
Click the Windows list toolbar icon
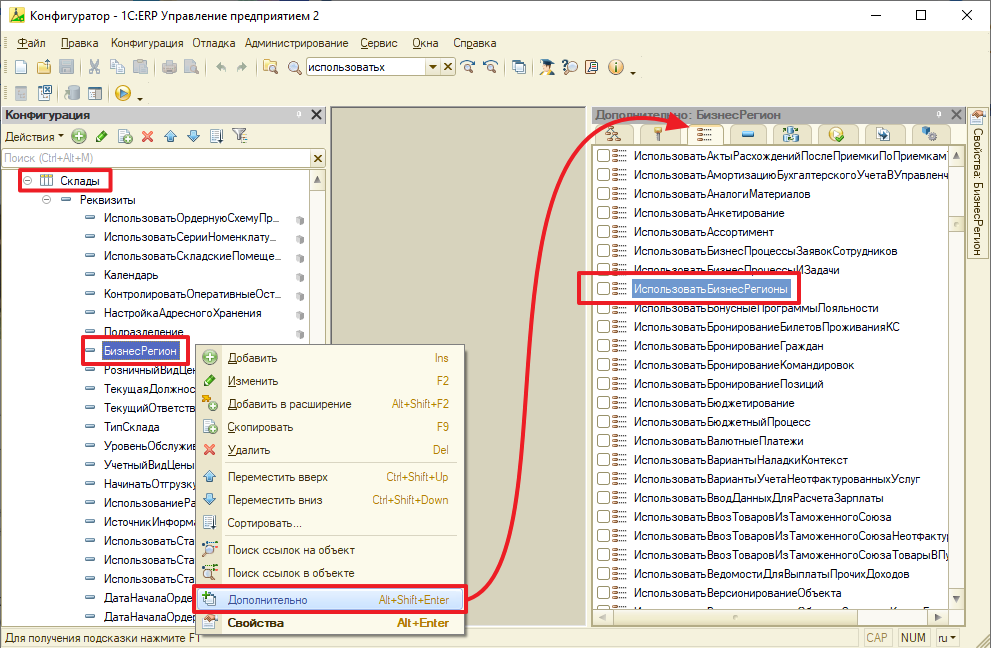pos(519,67)
